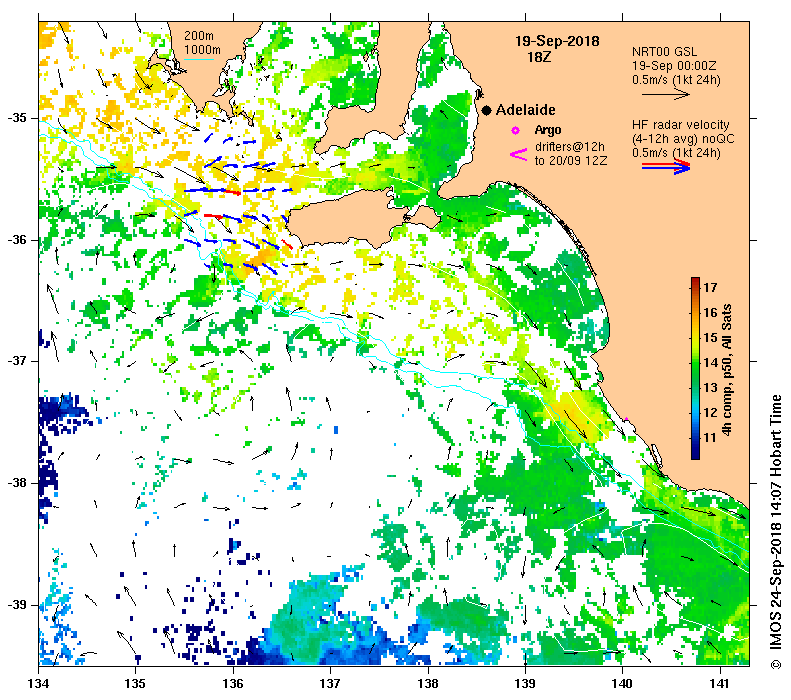Click the 'HF radar velocity' legend heading

click(x=681, y=125)
